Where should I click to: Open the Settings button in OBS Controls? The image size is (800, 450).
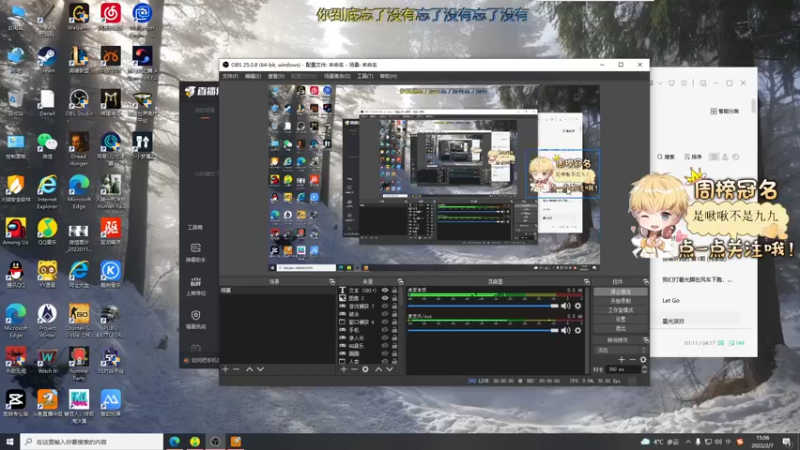pyautogui.click(x=620, y=319)
